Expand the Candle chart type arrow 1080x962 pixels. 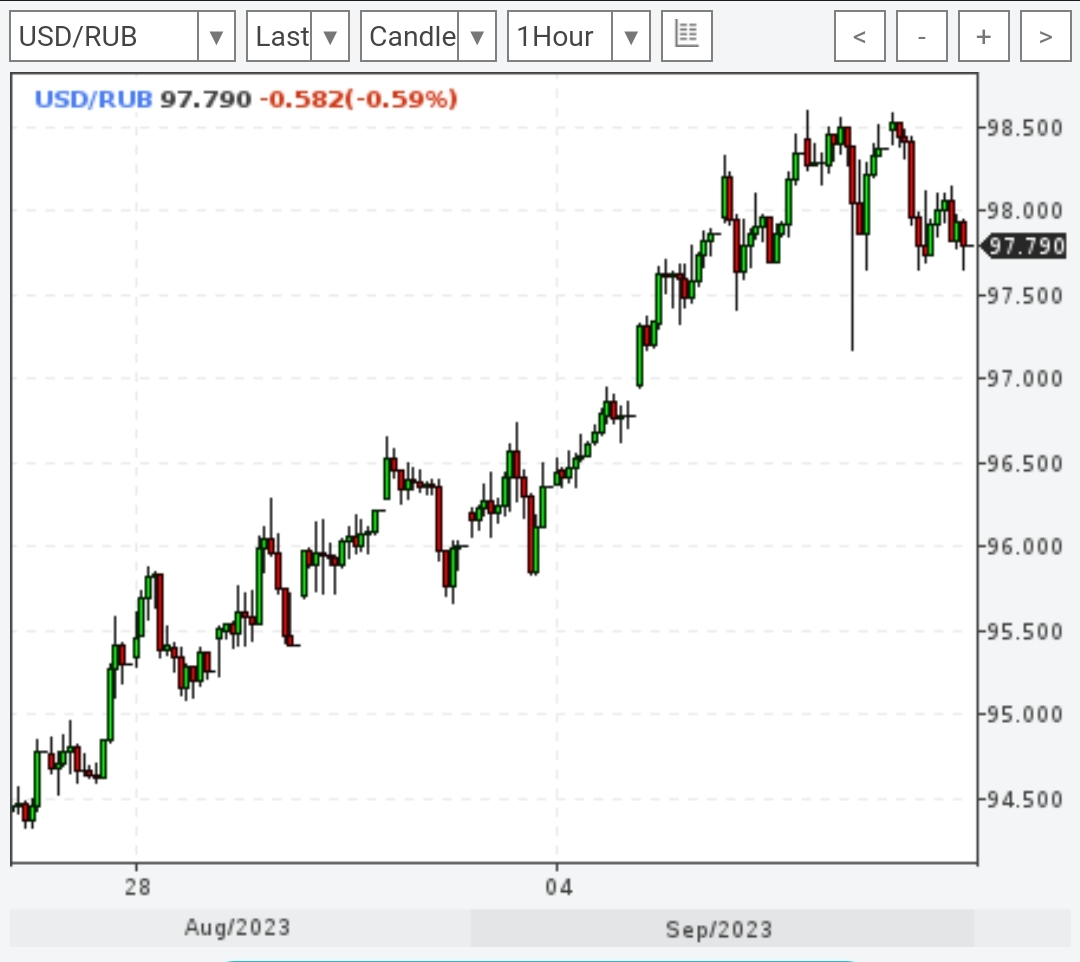477,37
